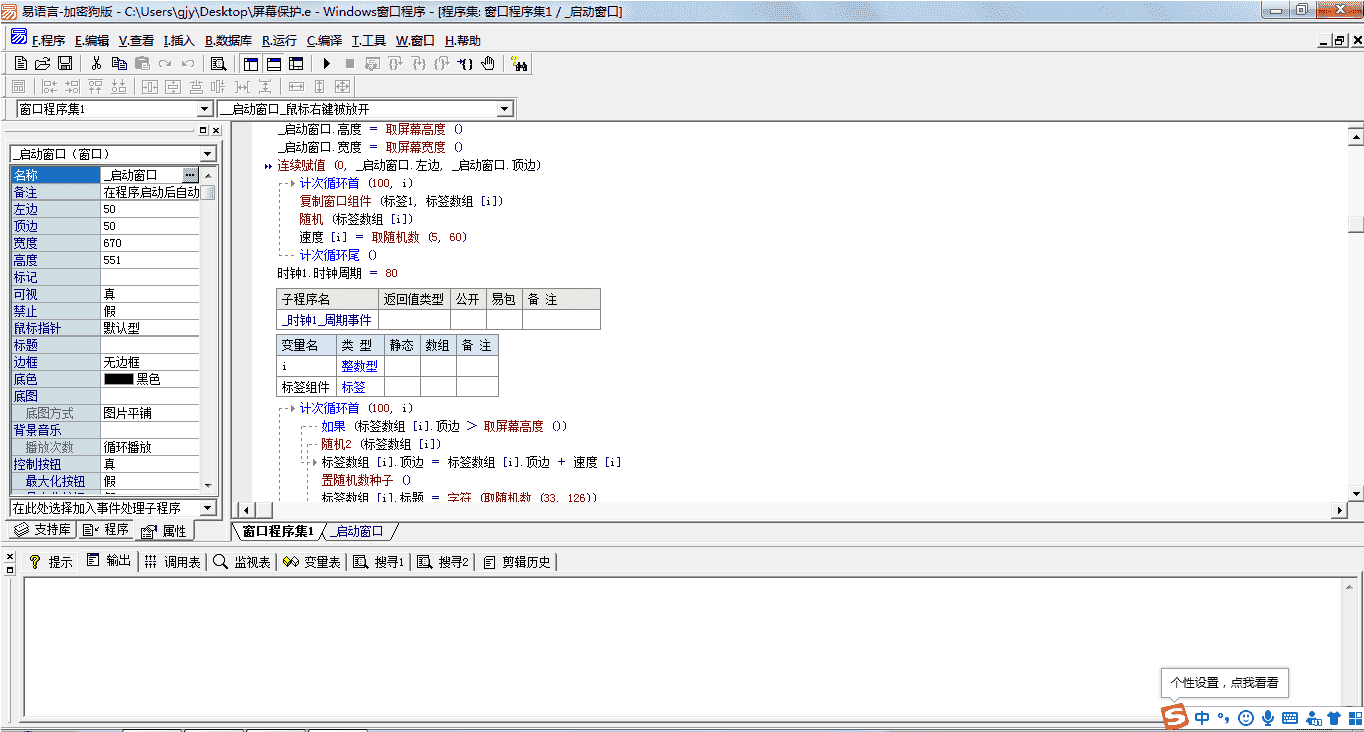1364x732 pixels.
Task: Open the F.程序 menu
Action: point(48,41)
